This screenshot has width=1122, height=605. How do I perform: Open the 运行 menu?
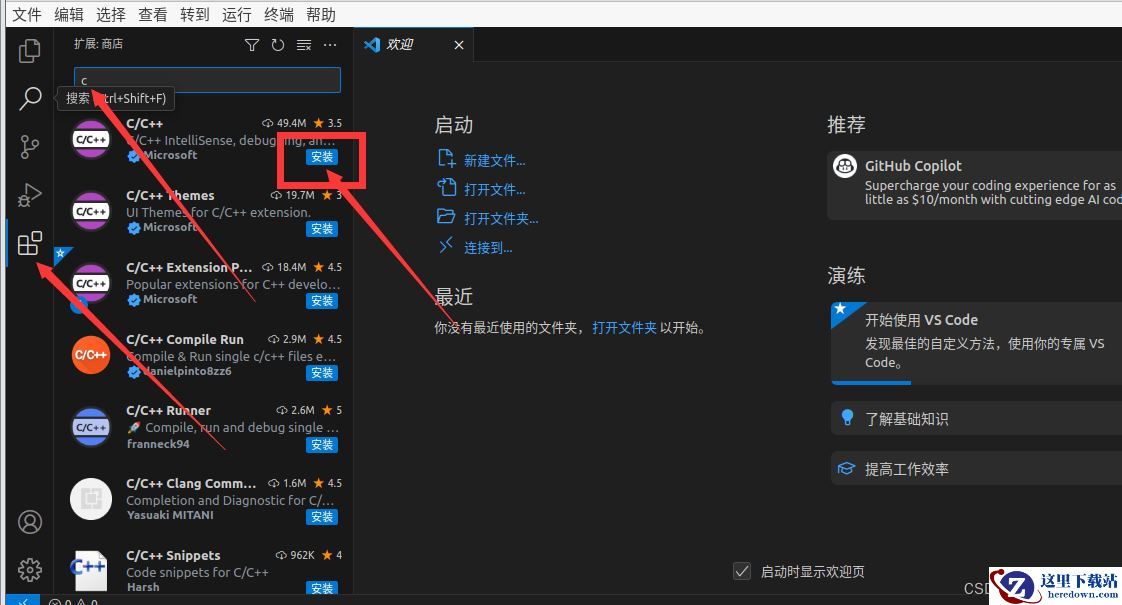[x=236, y=14]
